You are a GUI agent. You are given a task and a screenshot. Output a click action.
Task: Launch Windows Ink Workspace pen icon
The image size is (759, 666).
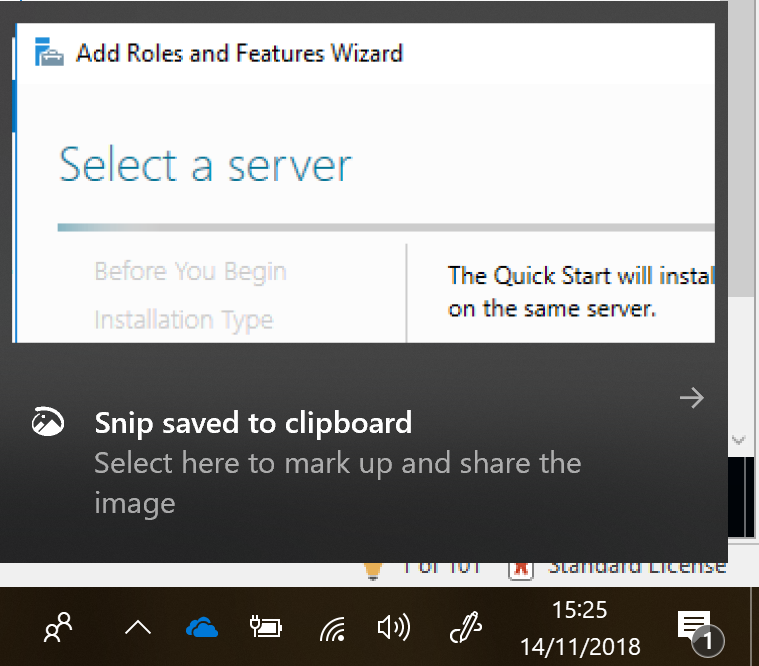466,628
